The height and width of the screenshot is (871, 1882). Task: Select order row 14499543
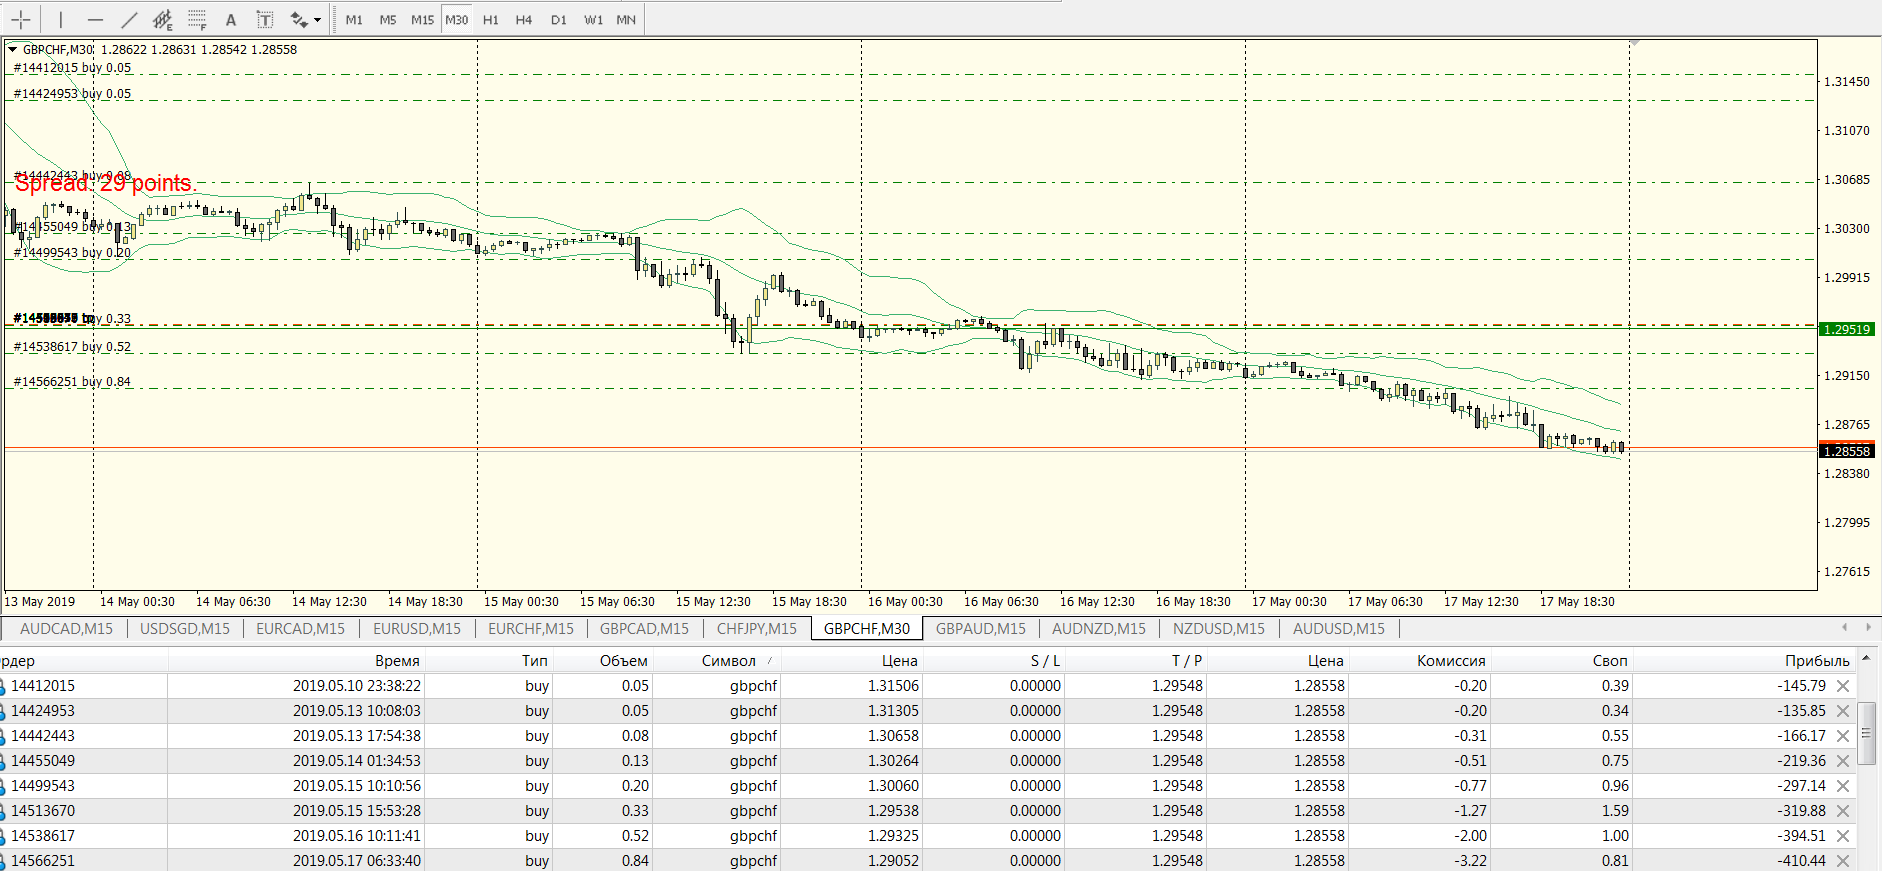coord(927,786)
